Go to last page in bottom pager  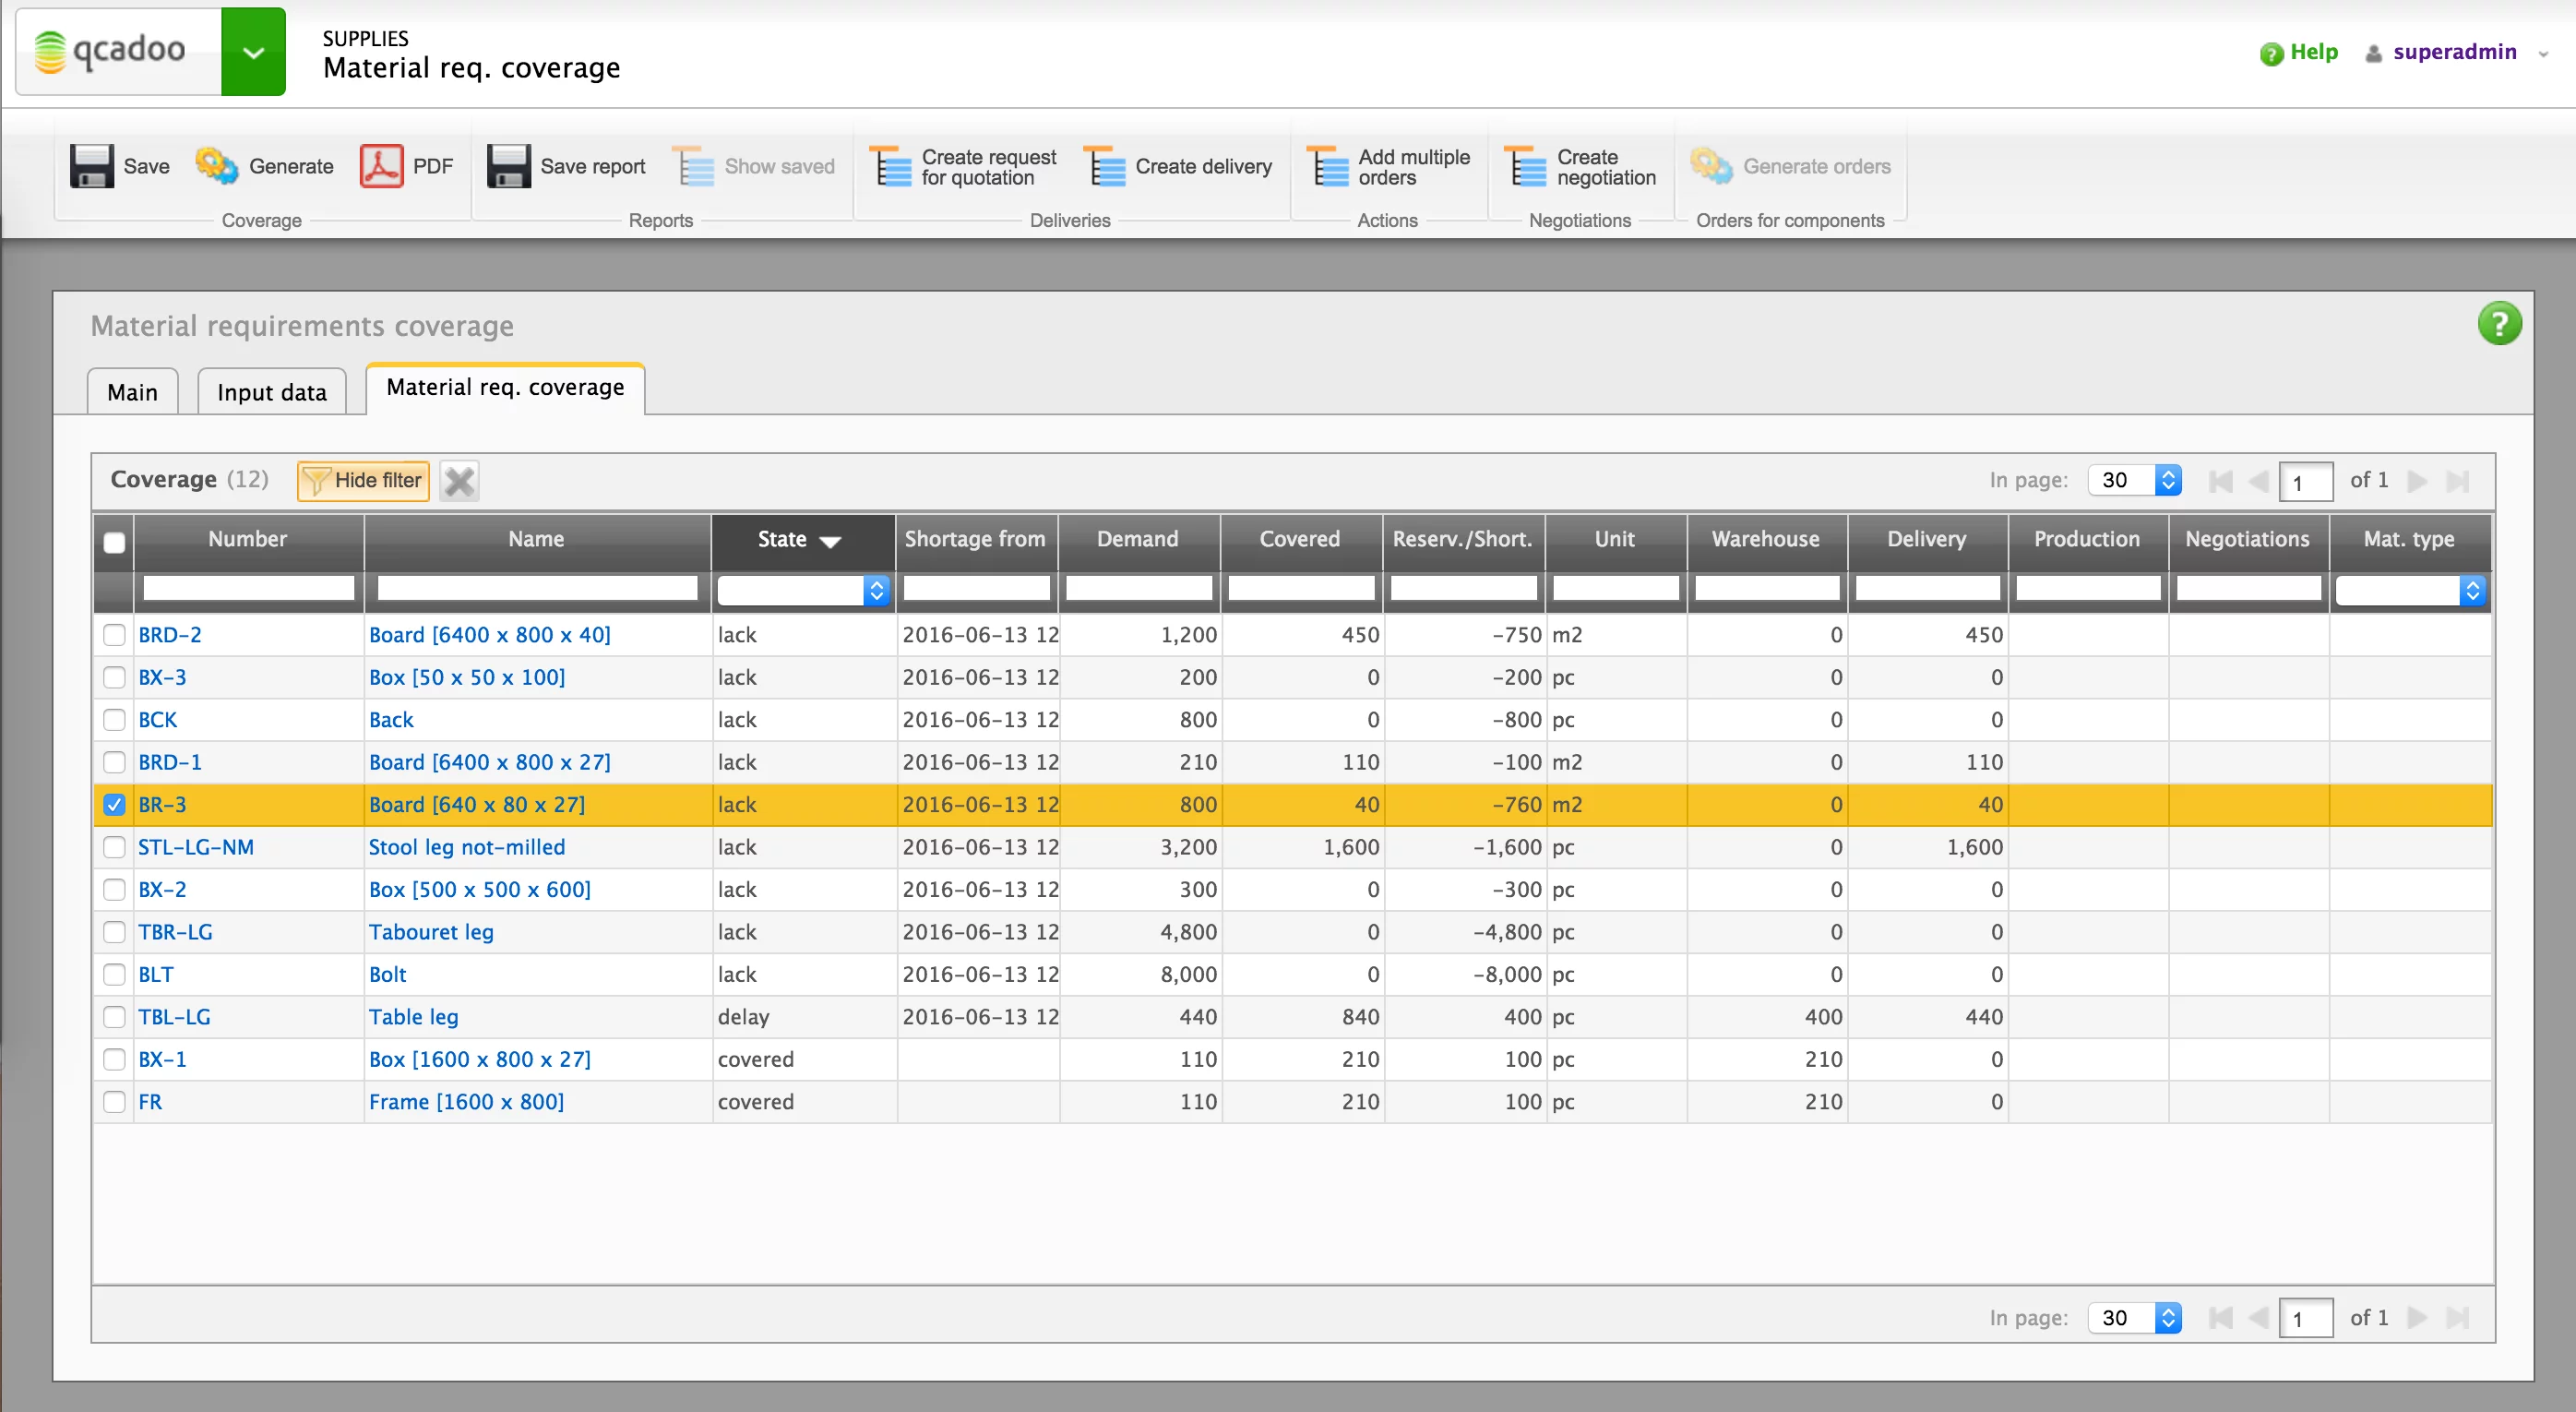pyautogui.click(x=2457, y=1318)
